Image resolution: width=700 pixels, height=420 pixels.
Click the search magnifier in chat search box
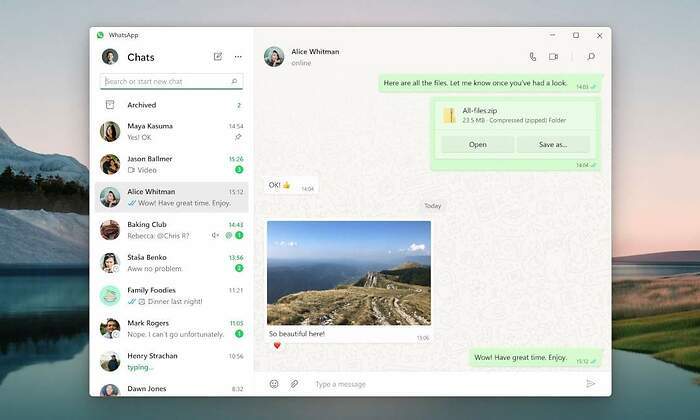coord(234,81)
